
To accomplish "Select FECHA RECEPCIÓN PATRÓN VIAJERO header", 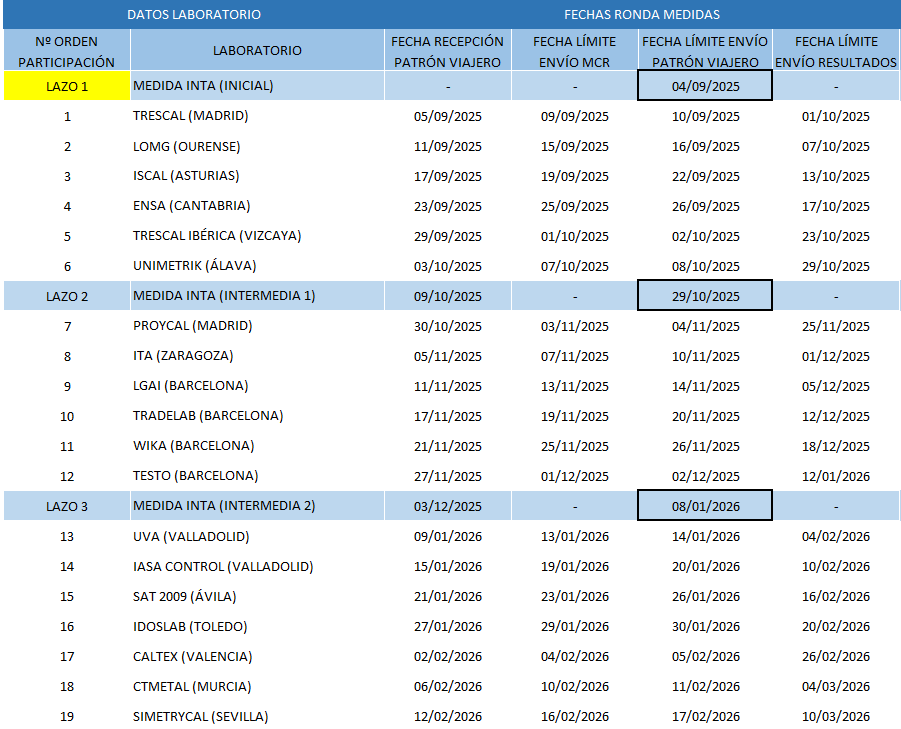I will [448, 51].
